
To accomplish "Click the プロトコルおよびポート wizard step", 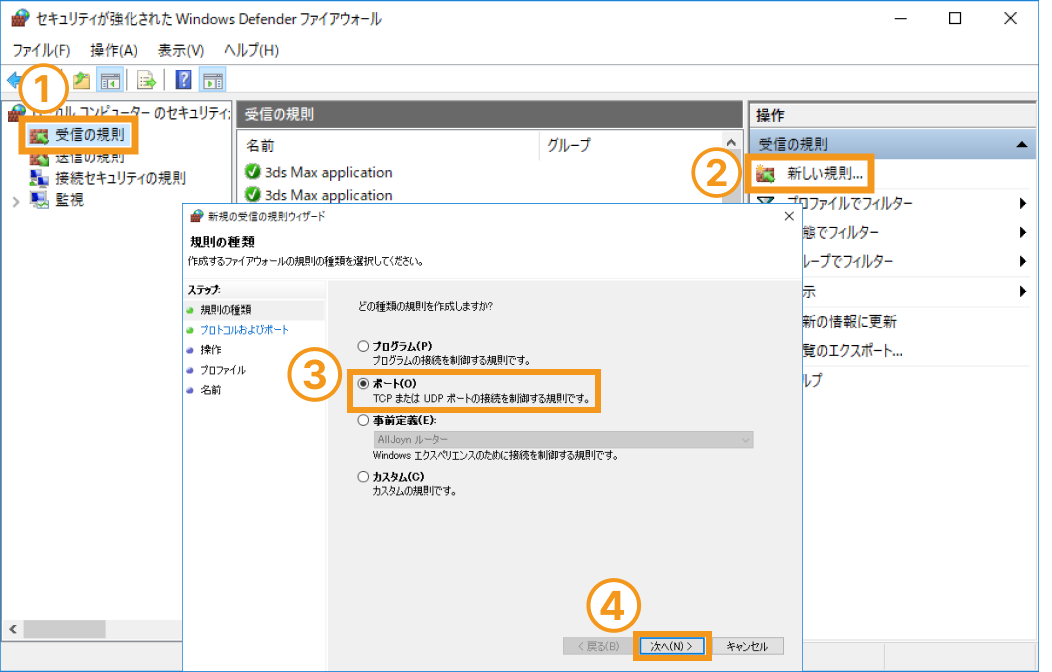I will coord(244,330).
